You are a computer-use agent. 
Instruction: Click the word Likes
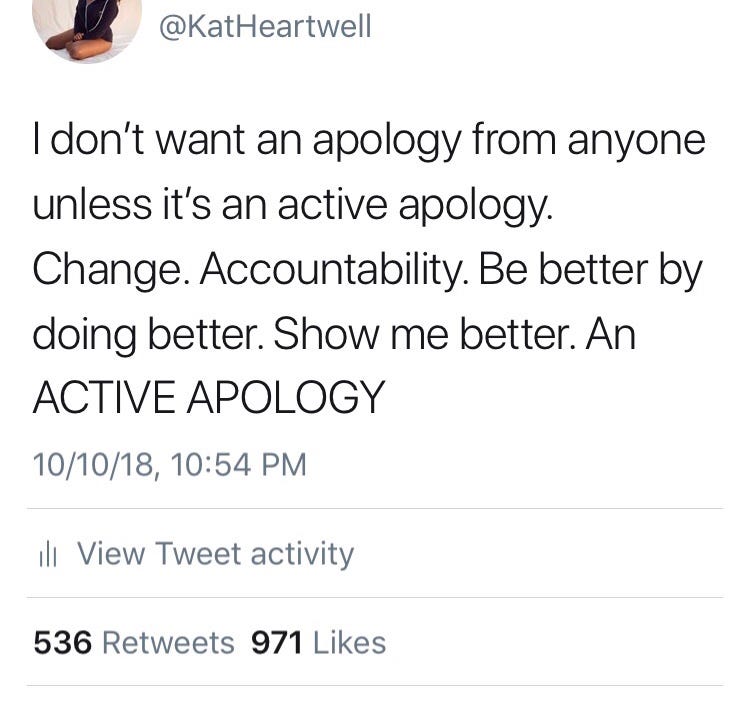coord(350,643)
